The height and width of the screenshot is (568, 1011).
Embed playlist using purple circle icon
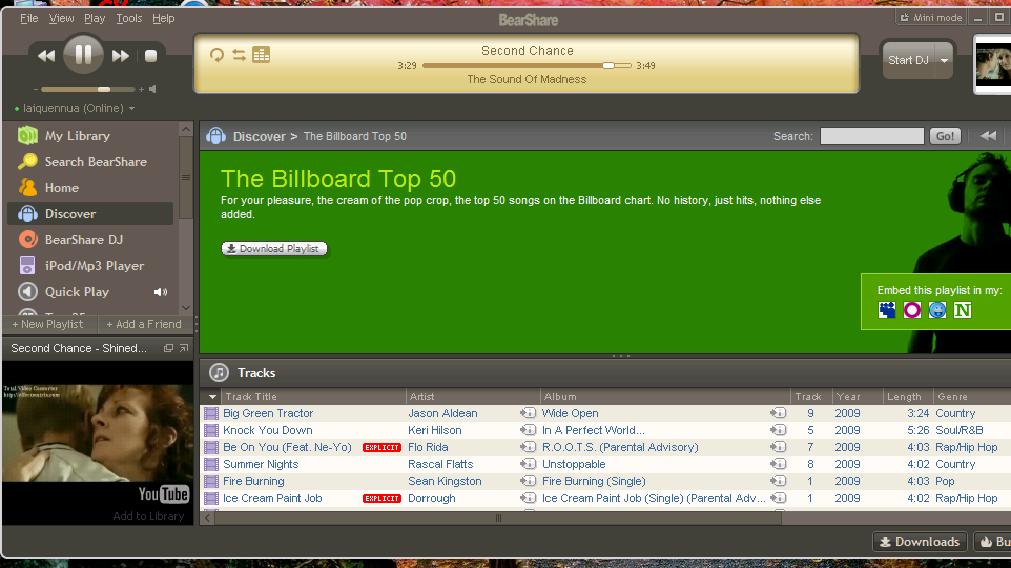[x=912, y=310]
